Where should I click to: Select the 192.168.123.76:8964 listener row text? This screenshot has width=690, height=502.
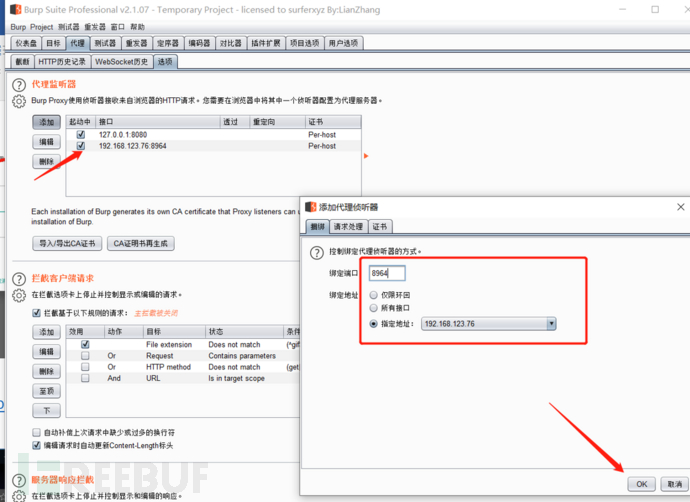point(132,146)
